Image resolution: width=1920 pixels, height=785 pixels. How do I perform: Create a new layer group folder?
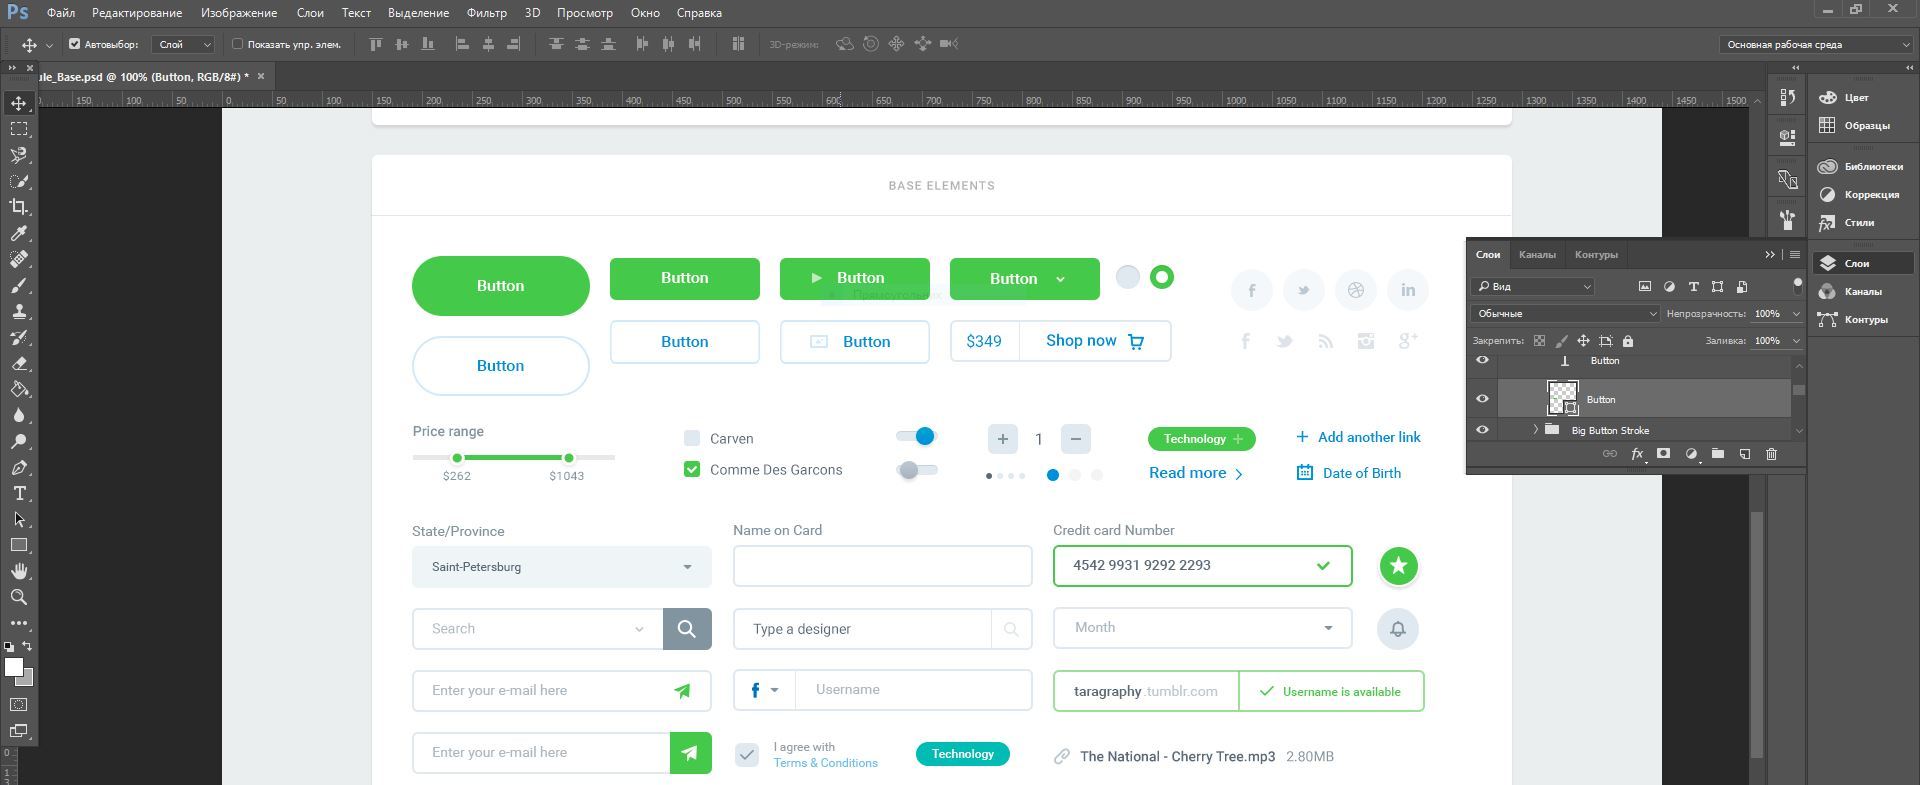(x=1717, y=454)
